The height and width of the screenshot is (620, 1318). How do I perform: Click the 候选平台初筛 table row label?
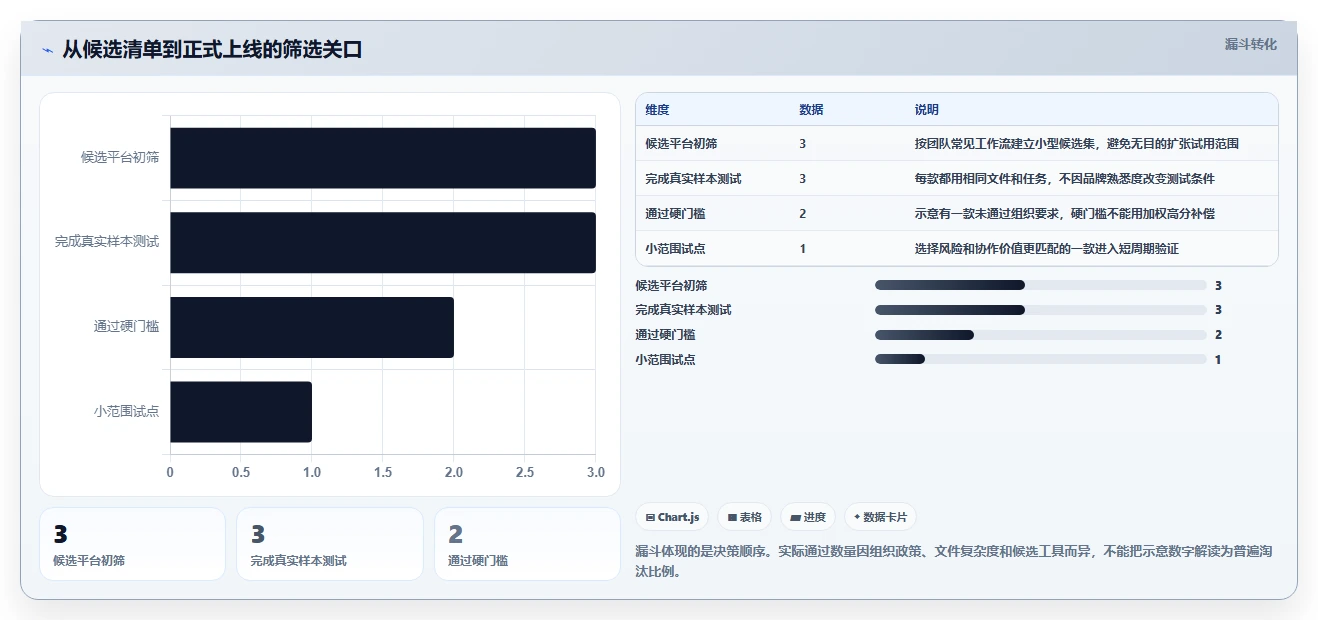[x=682, y=144]
